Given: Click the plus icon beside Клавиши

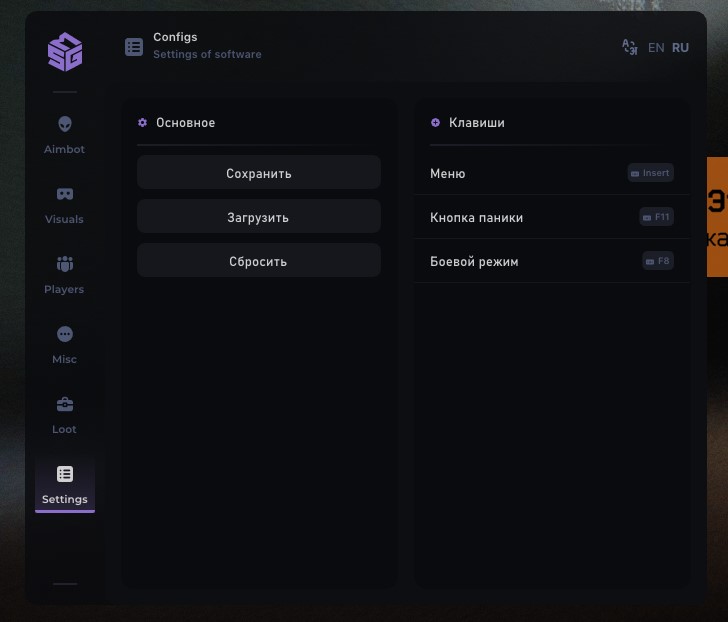Looking at the screenshot, I should tap(435, 123).
